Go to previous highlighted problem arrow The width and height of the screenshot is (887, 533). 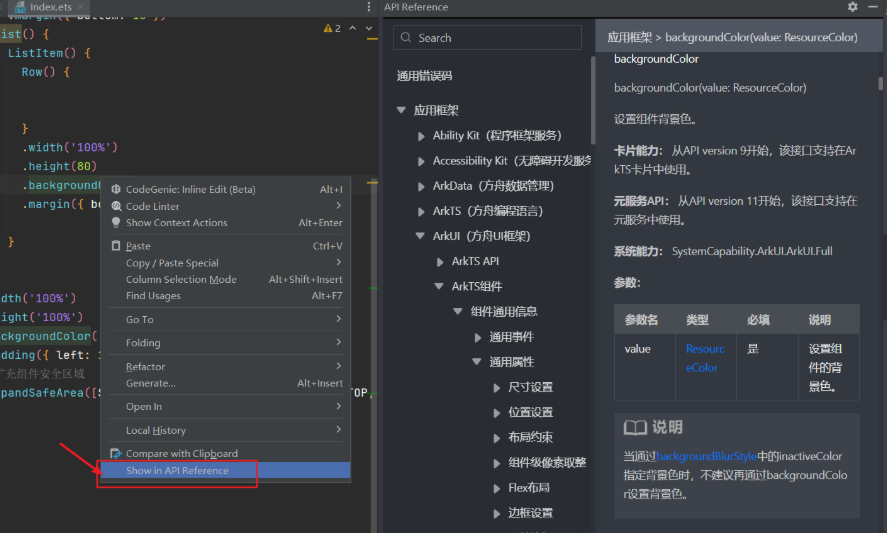tap(352, 28)
